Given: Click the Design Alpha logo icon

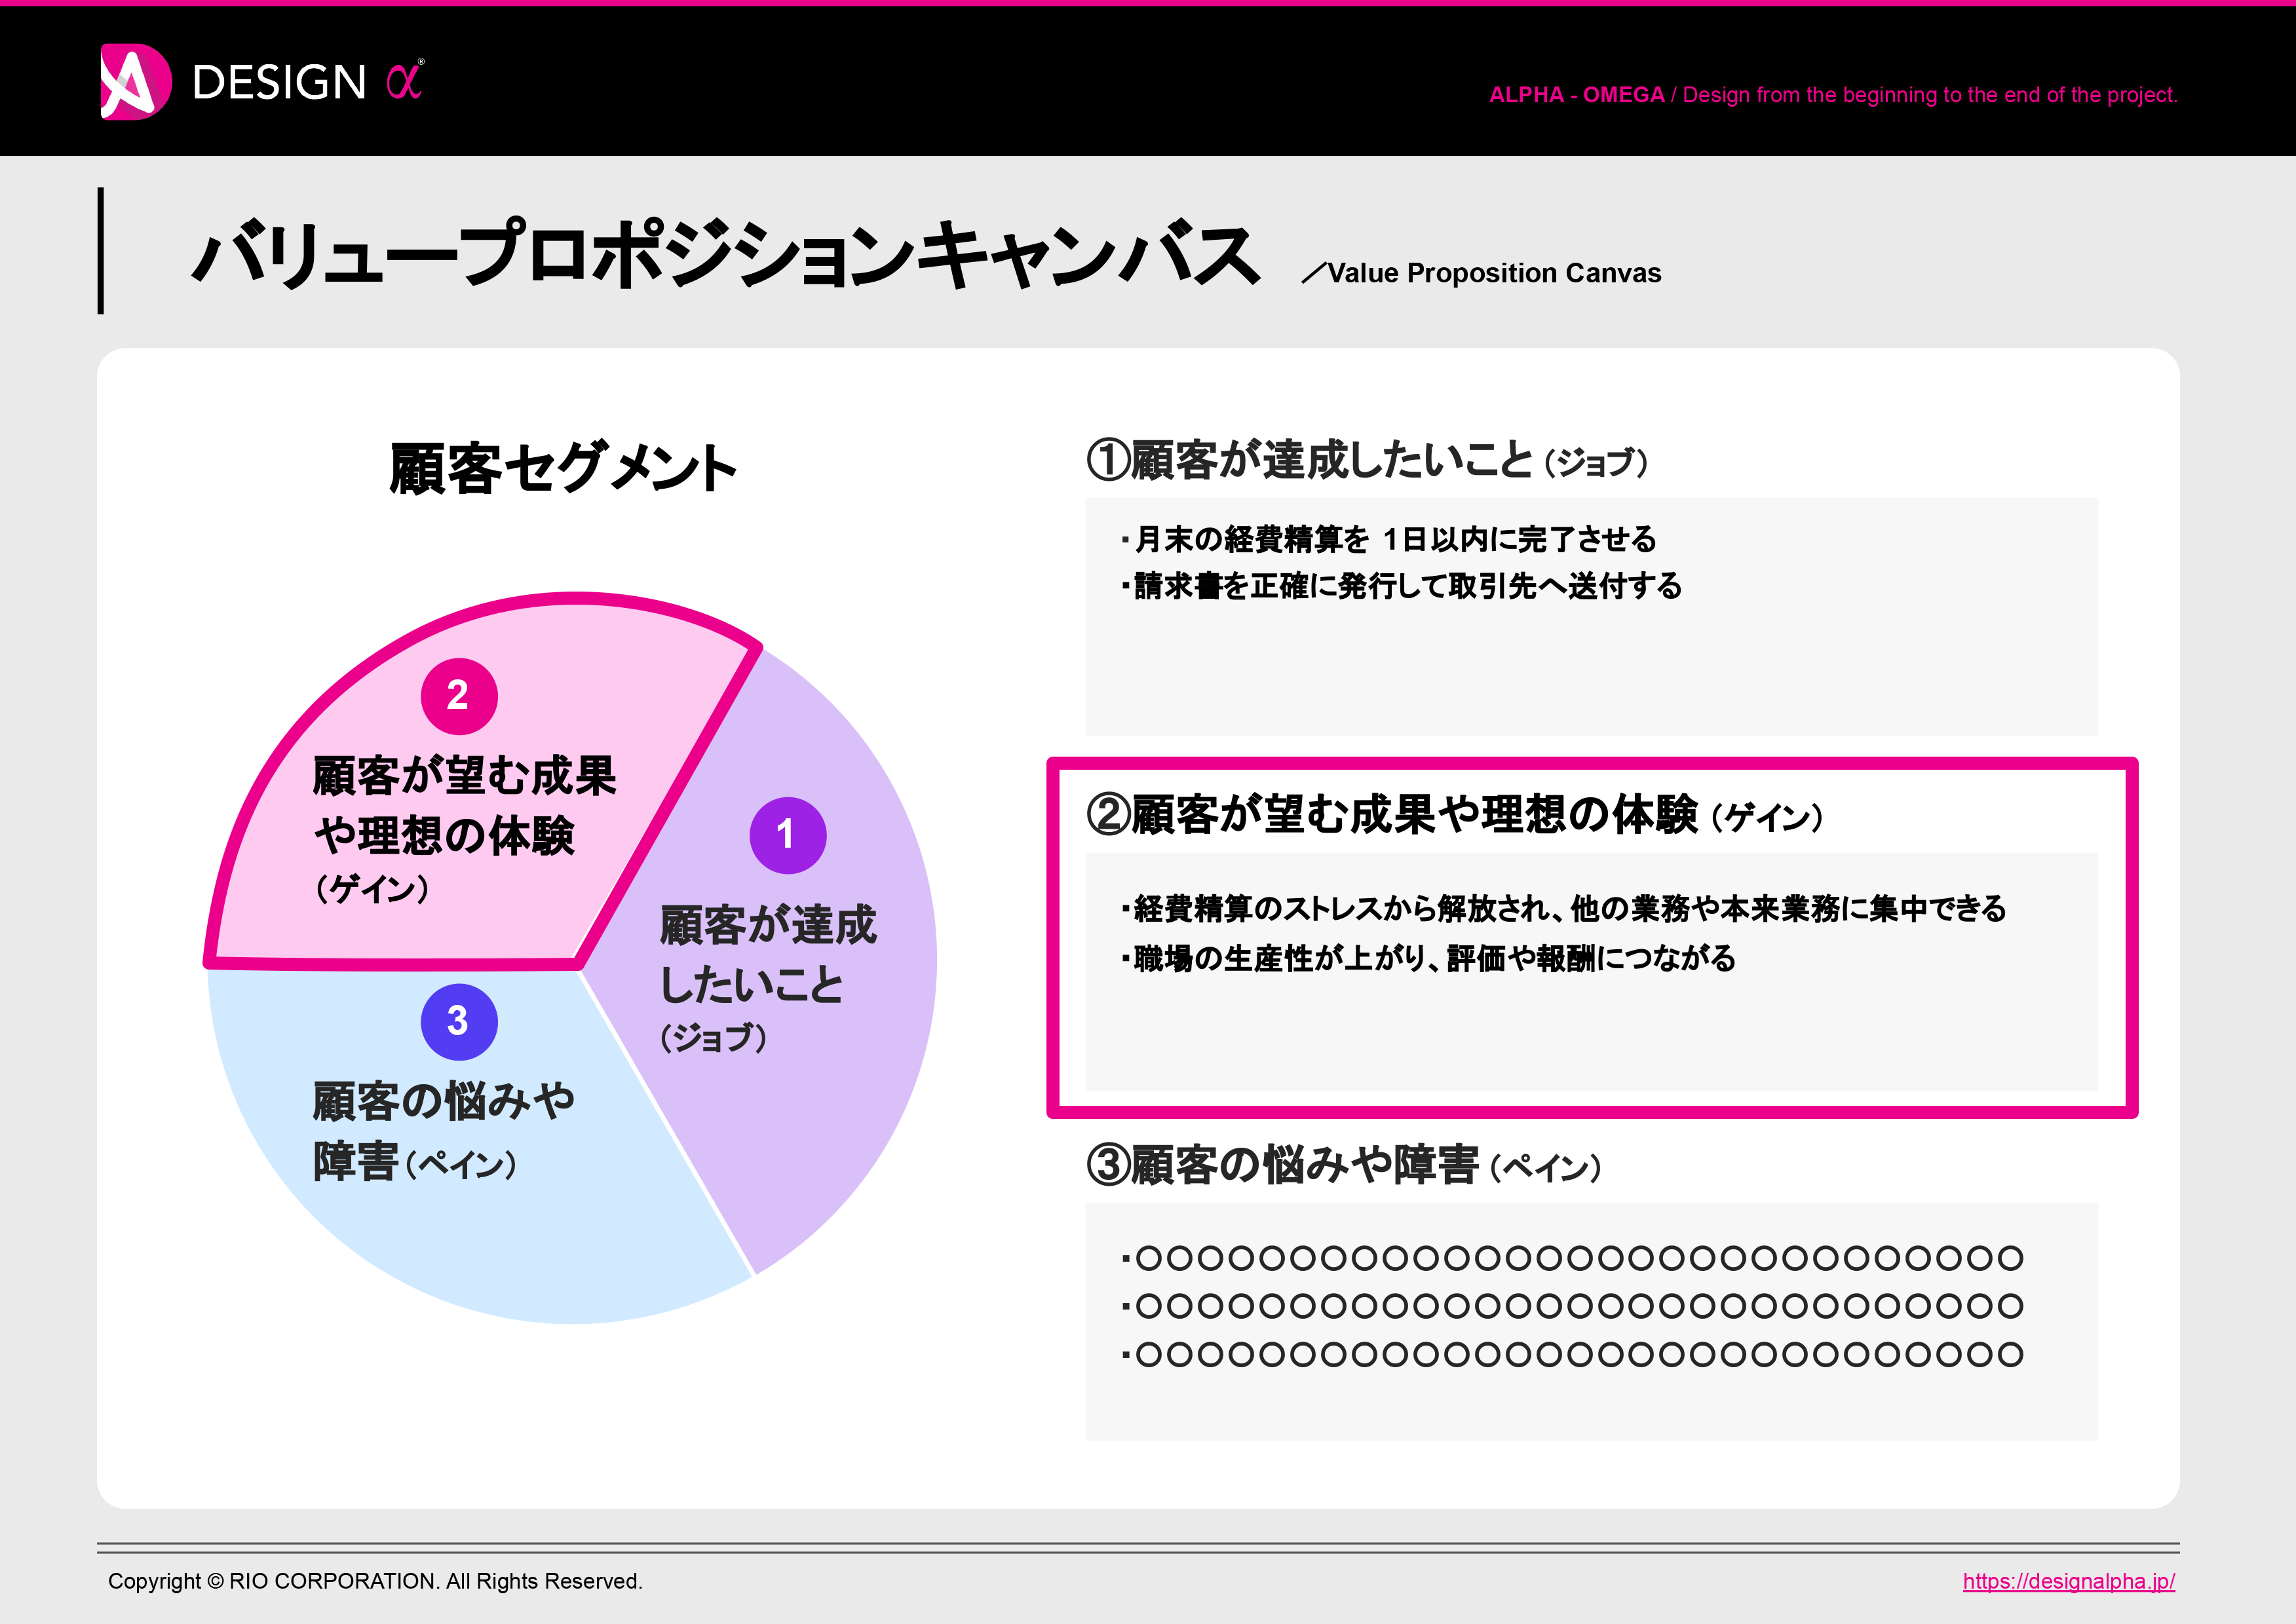Looking at the screenshot, I should [x=135, y=82].
